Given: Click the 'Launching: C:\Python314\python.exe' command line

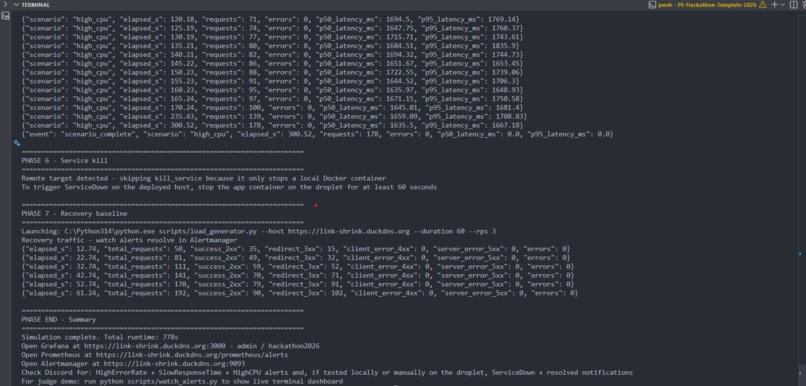Looking at the screenshot, I should tap(259, 231).
